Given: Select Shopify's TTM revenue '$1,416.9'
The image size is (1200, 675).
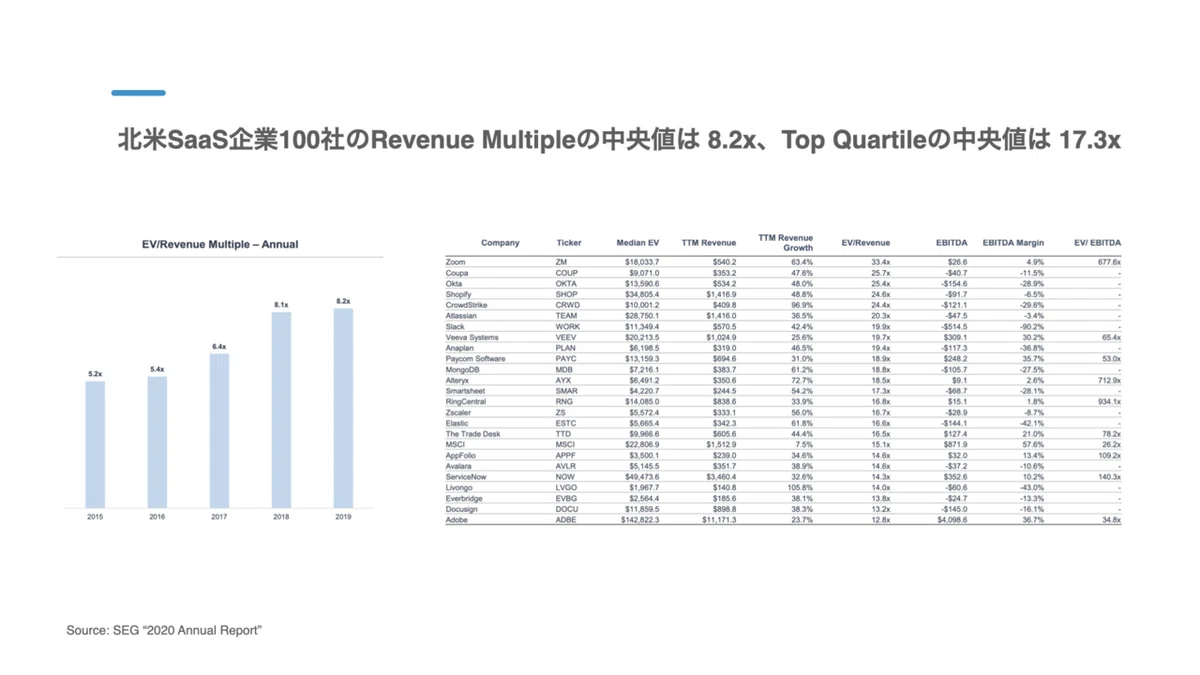Looking at the screenshot, I should (720, 294).
